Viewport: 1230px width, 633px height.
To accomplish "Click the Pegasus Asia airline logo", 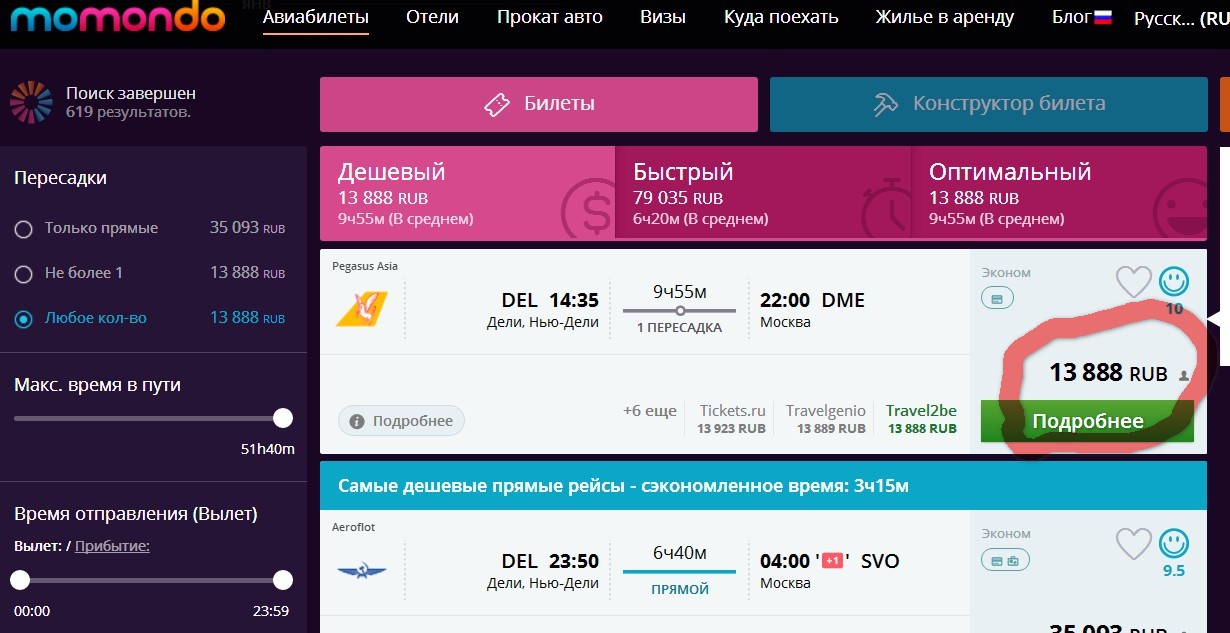I will (360, 307).
